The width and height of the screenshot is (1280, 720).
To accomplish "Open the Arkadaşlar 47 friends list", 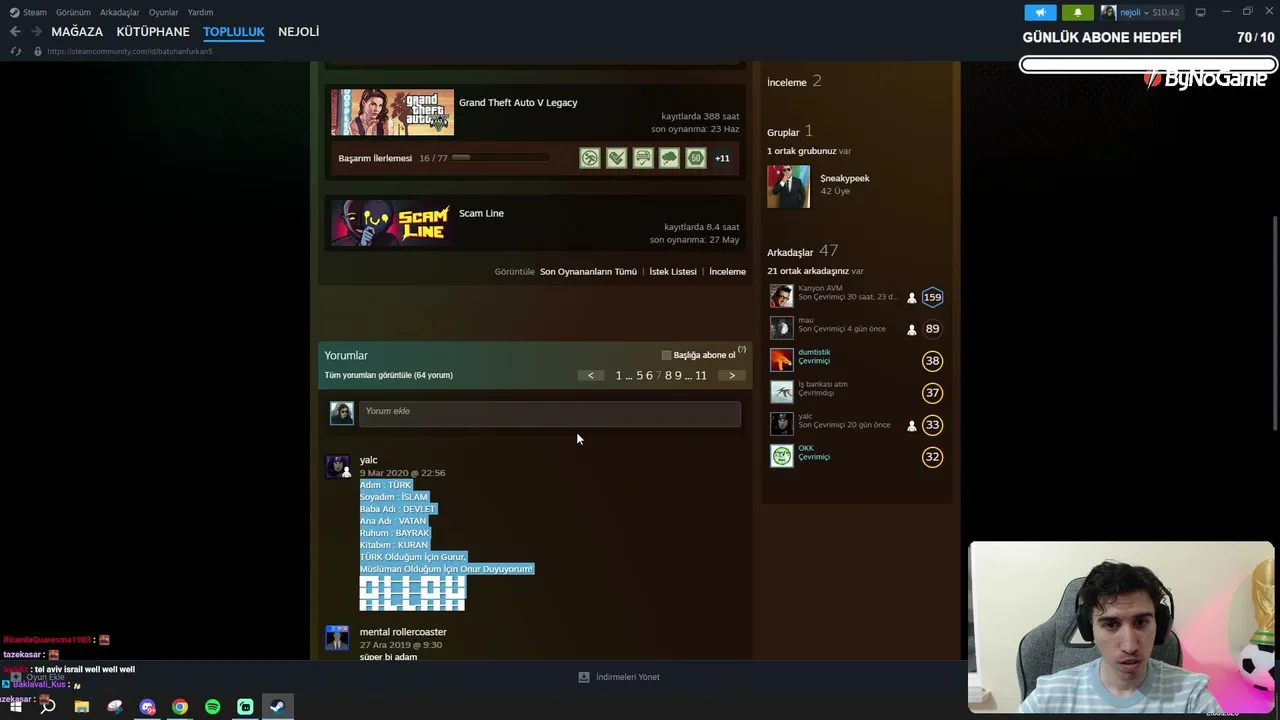I will (802, 251).
